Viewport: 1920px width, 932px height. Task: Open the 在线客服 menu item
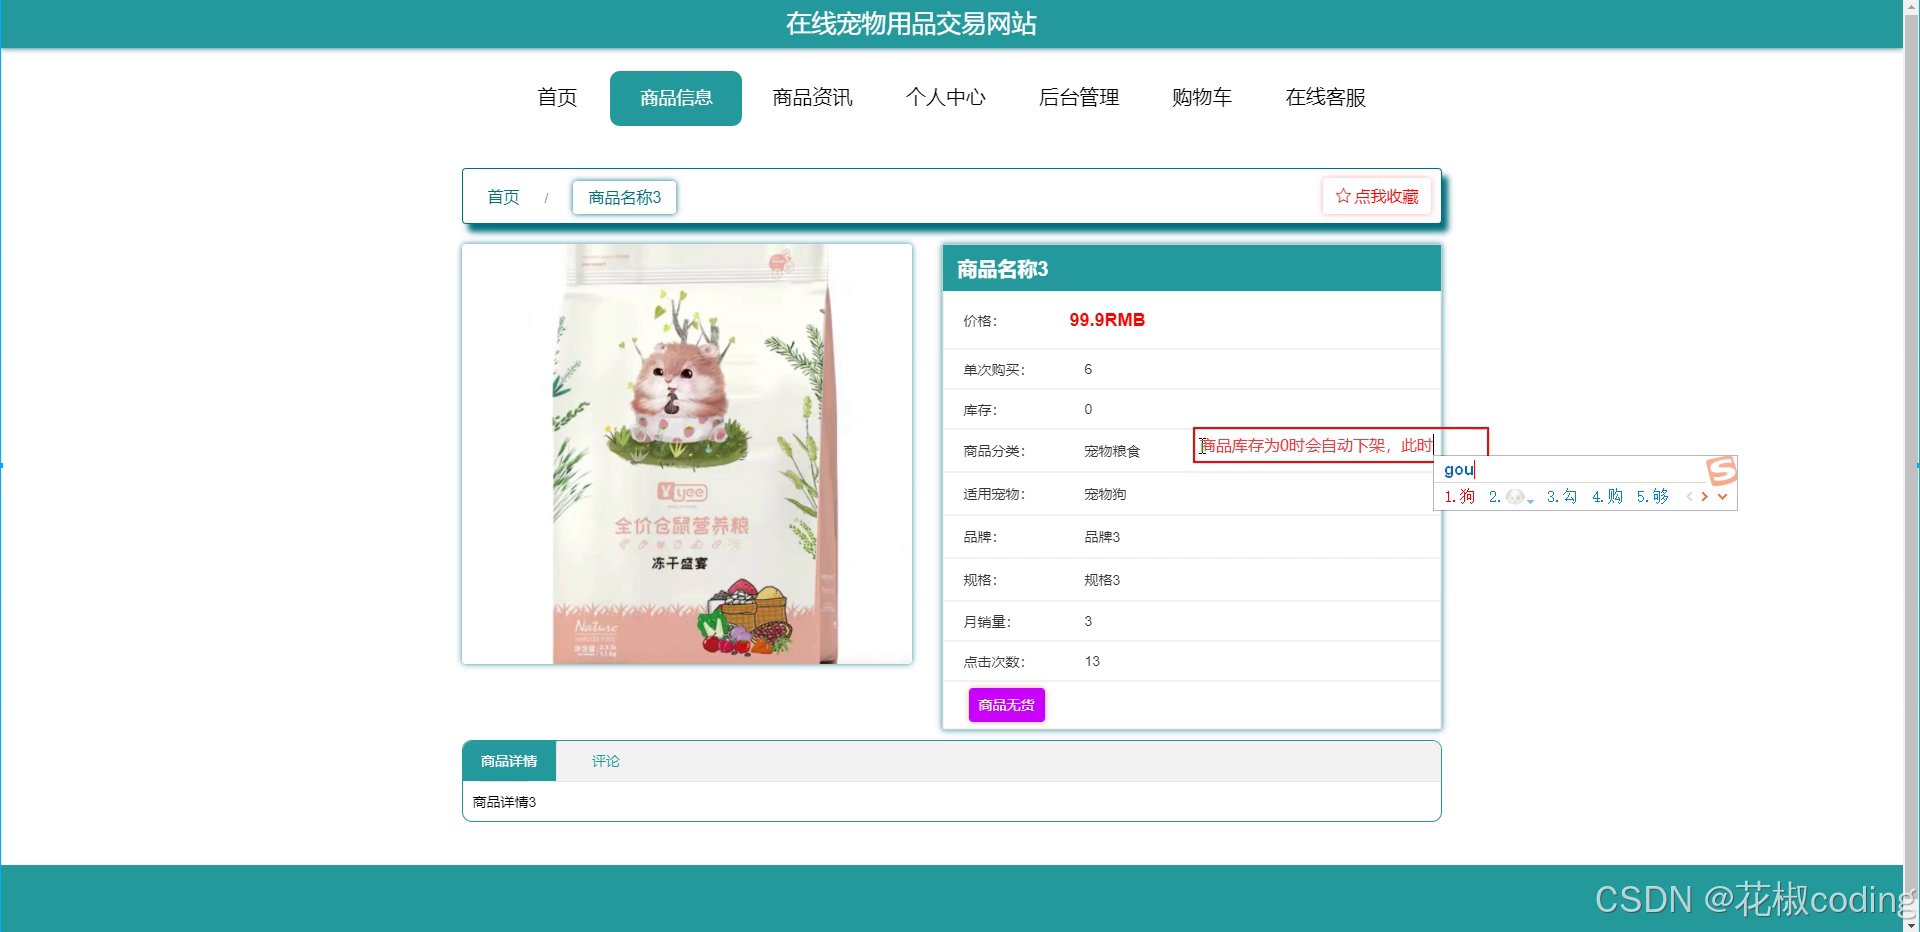(1326, 97)
